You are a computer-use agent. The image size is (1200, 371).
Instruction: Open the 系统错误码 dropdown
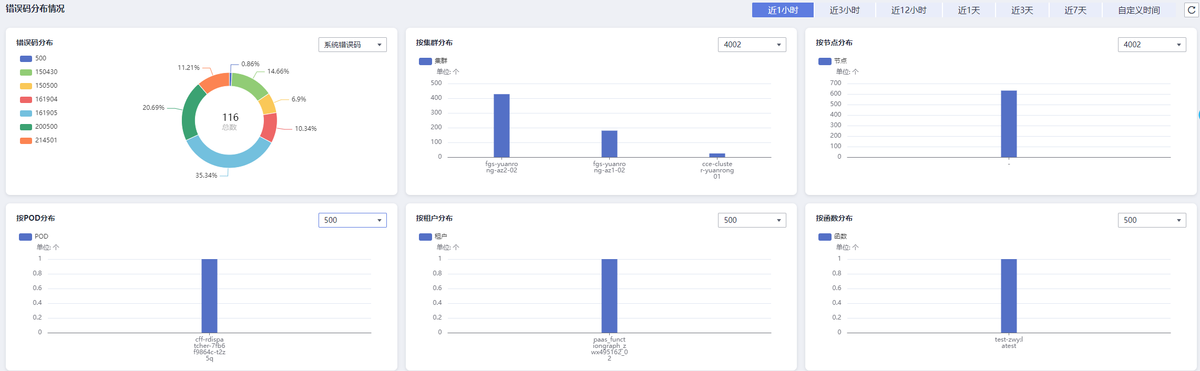pos(352,45)
